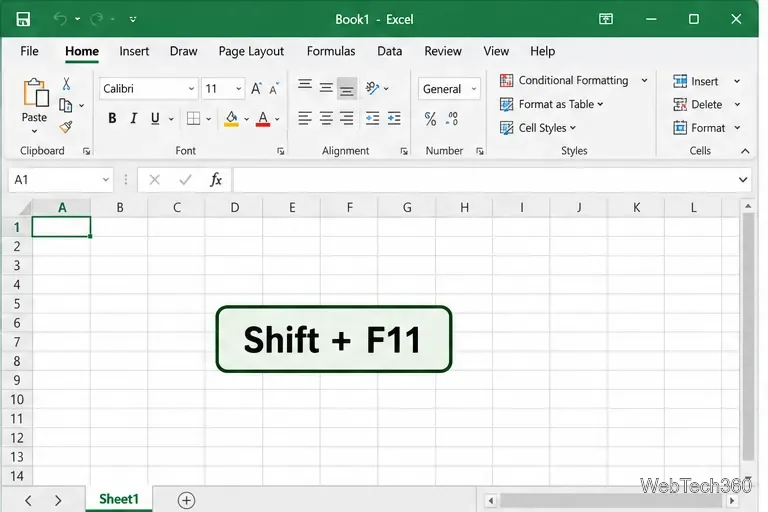768x512 pixels.
Task: Increase font size
Action: tap(256, 89)
